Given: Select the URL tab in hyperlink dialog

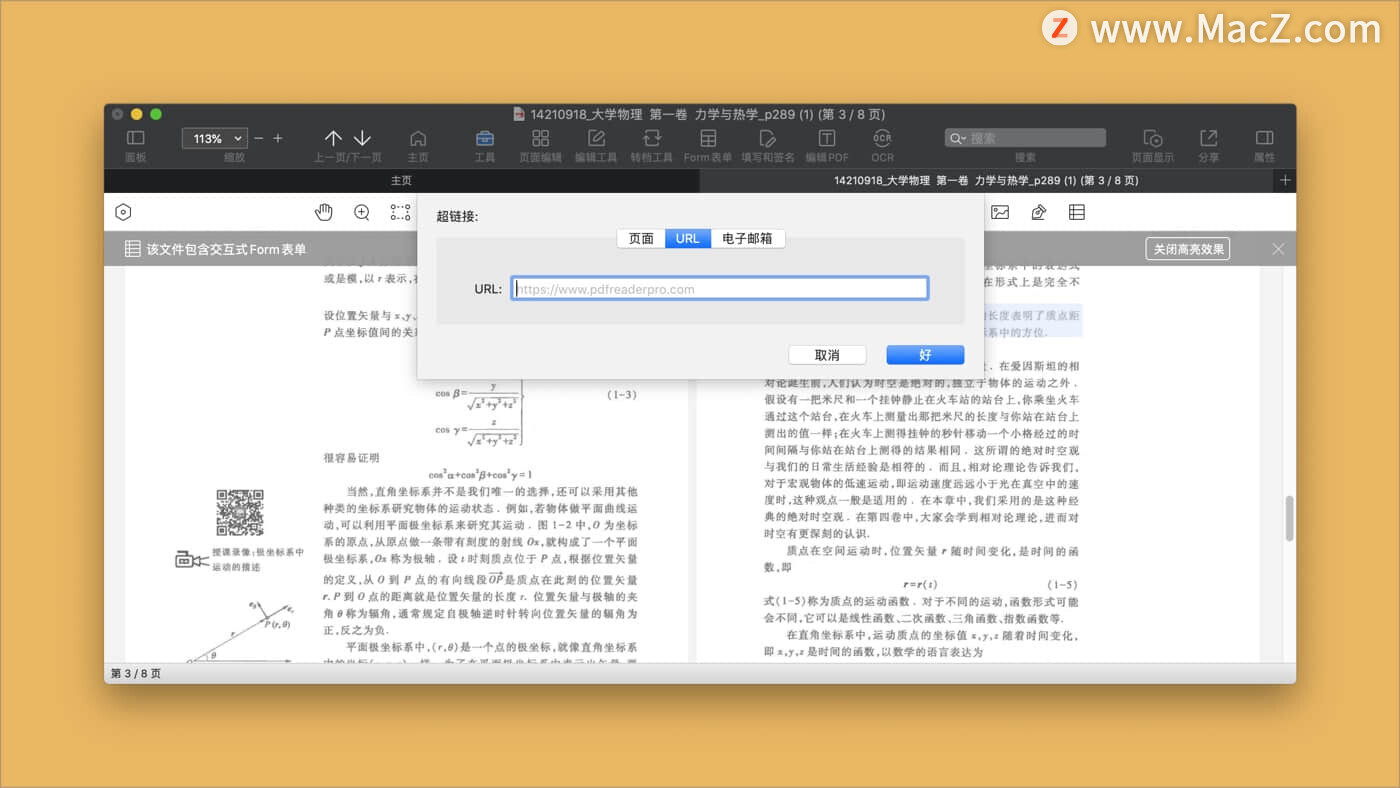Looking at the screenshot, I should [x=688, y=238].
